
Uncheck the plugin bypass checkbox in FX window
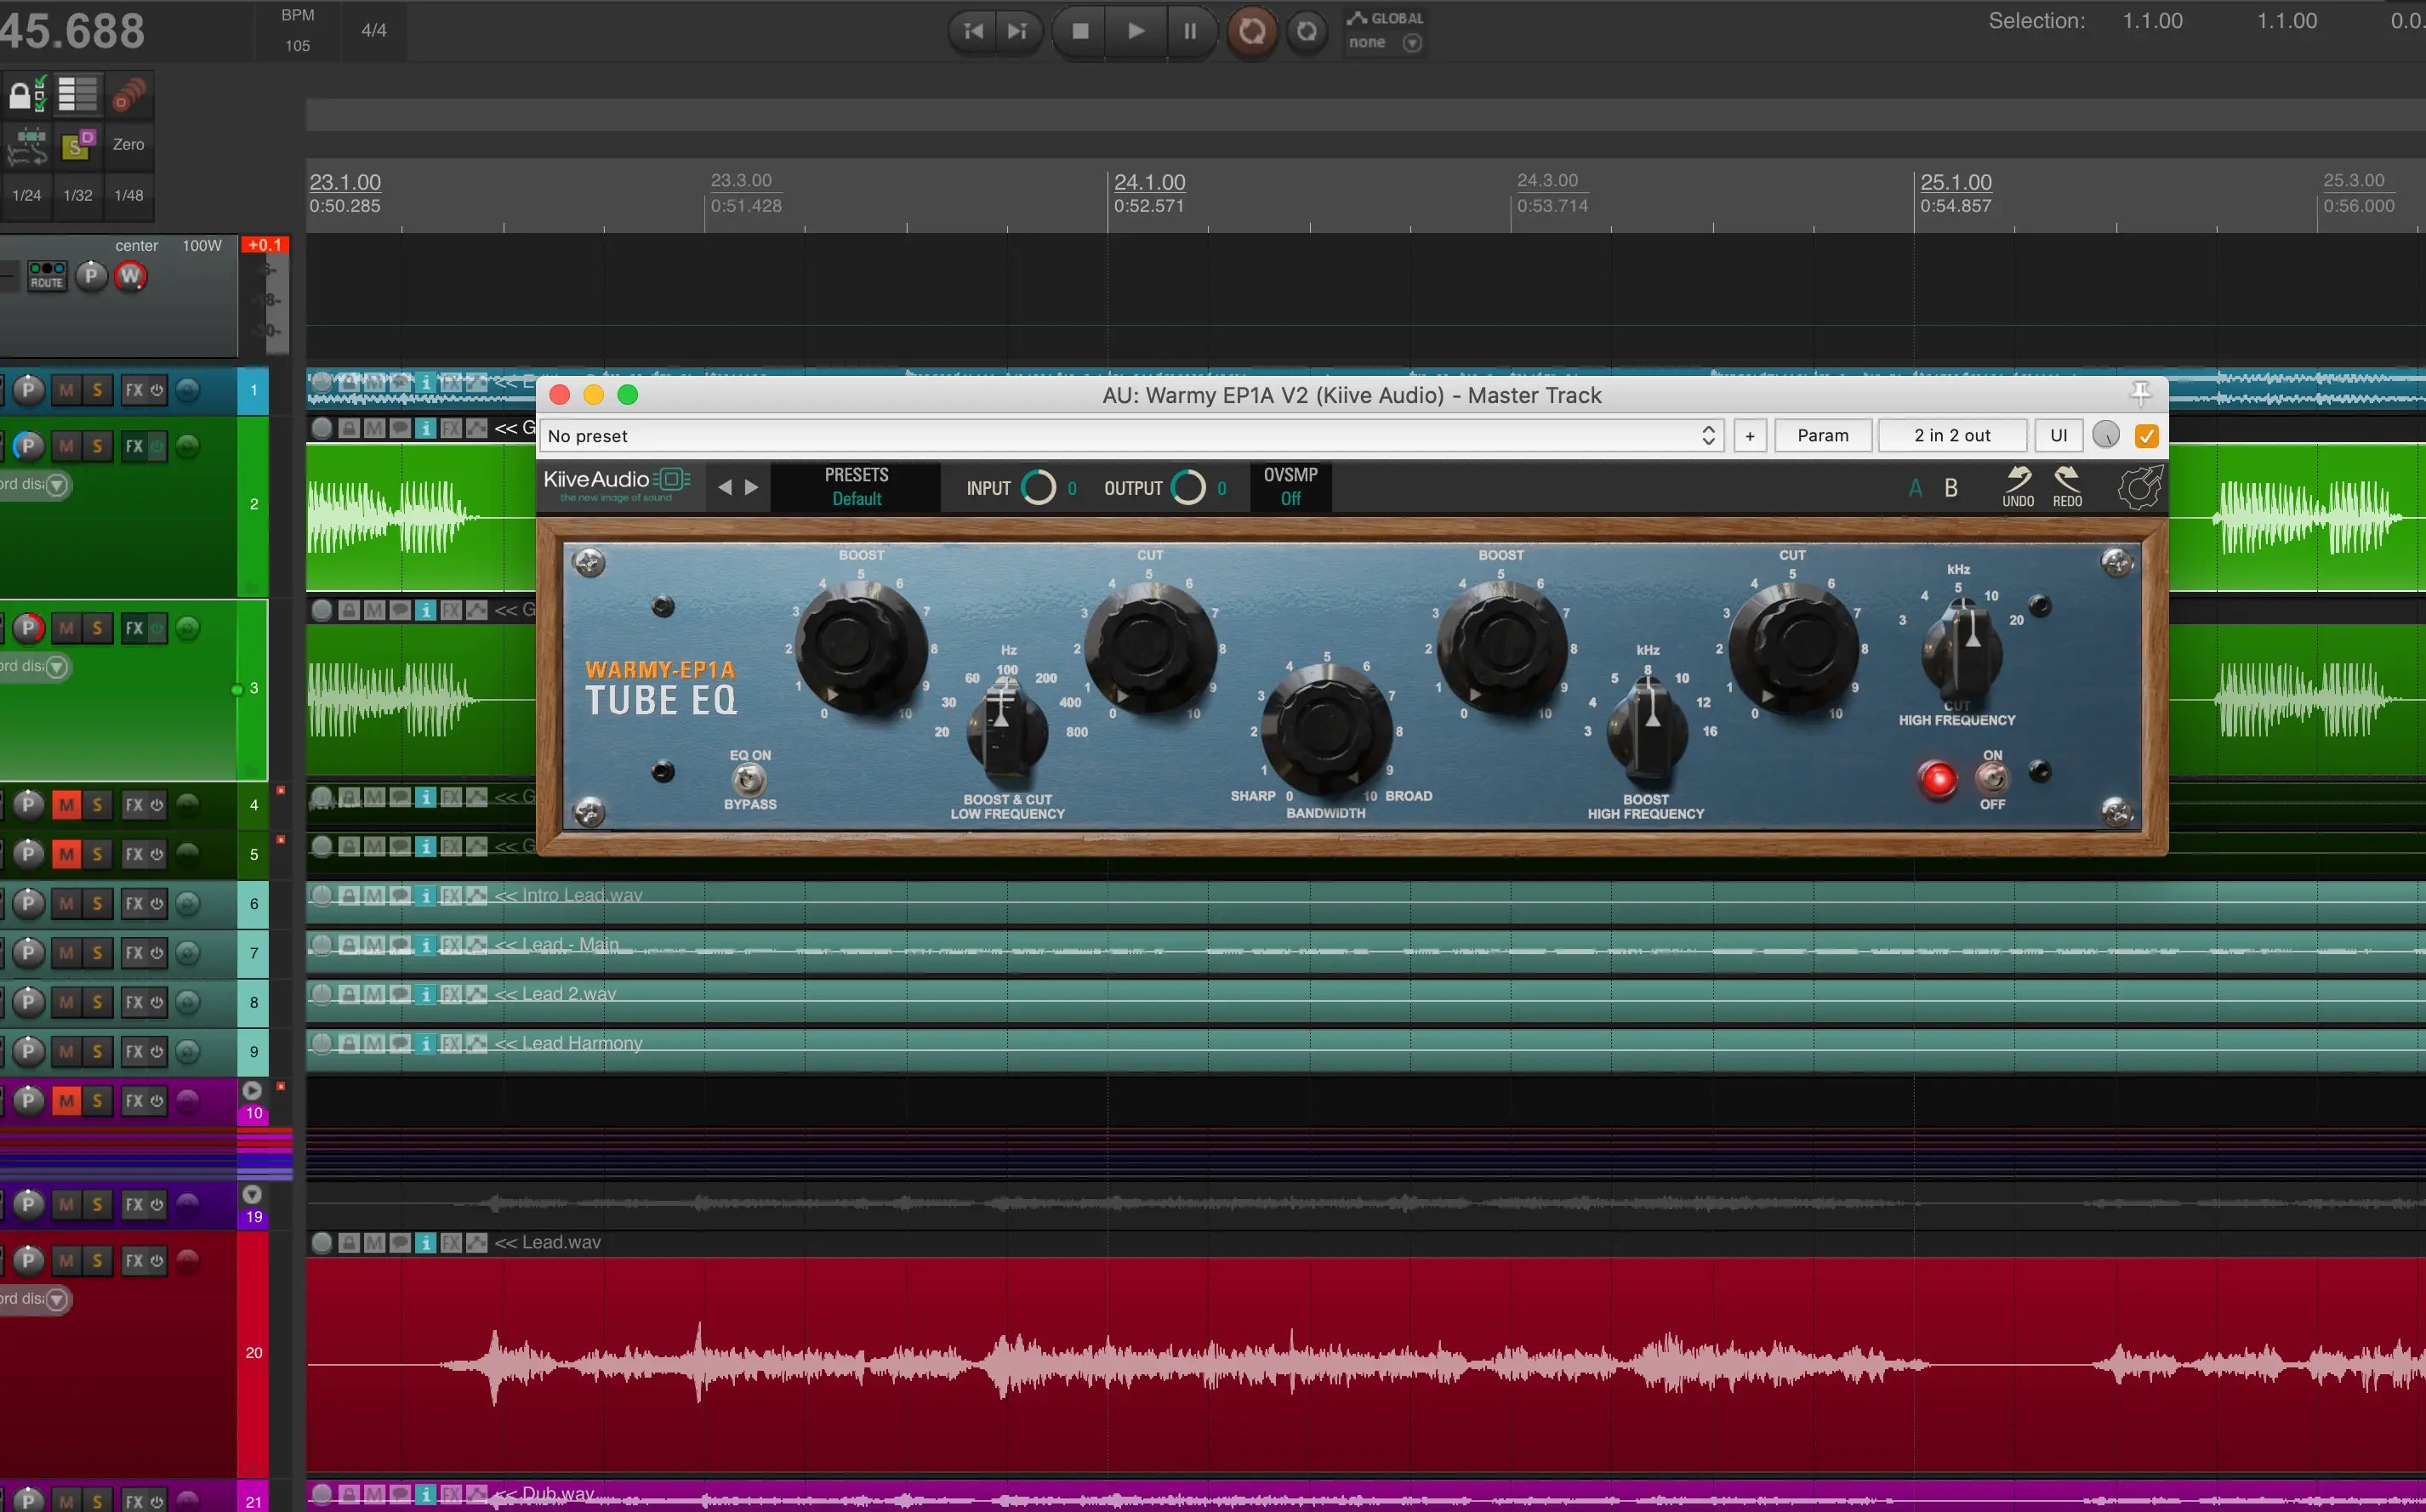click(x=2146, y=436)
